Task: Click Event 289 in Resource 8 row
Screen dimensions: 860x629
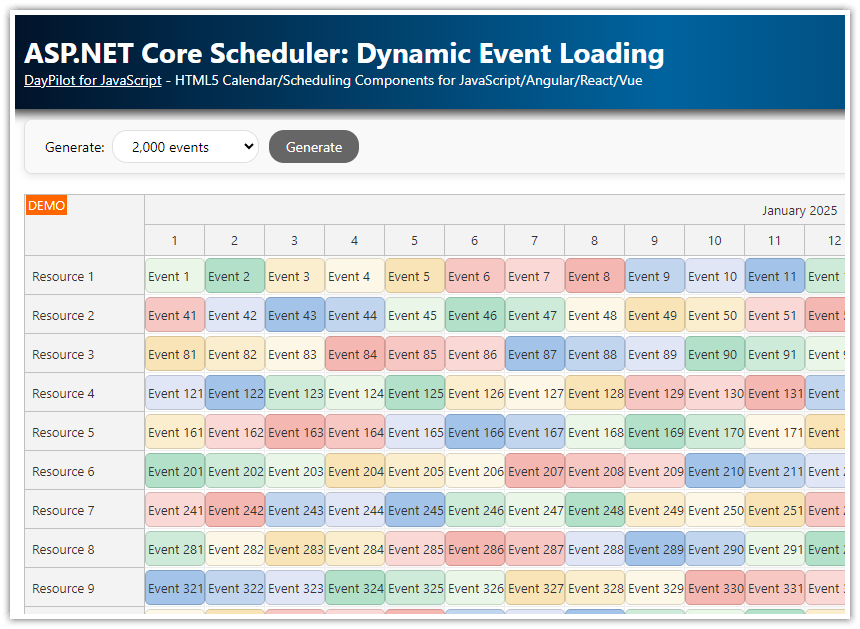Action: point(654,549)
